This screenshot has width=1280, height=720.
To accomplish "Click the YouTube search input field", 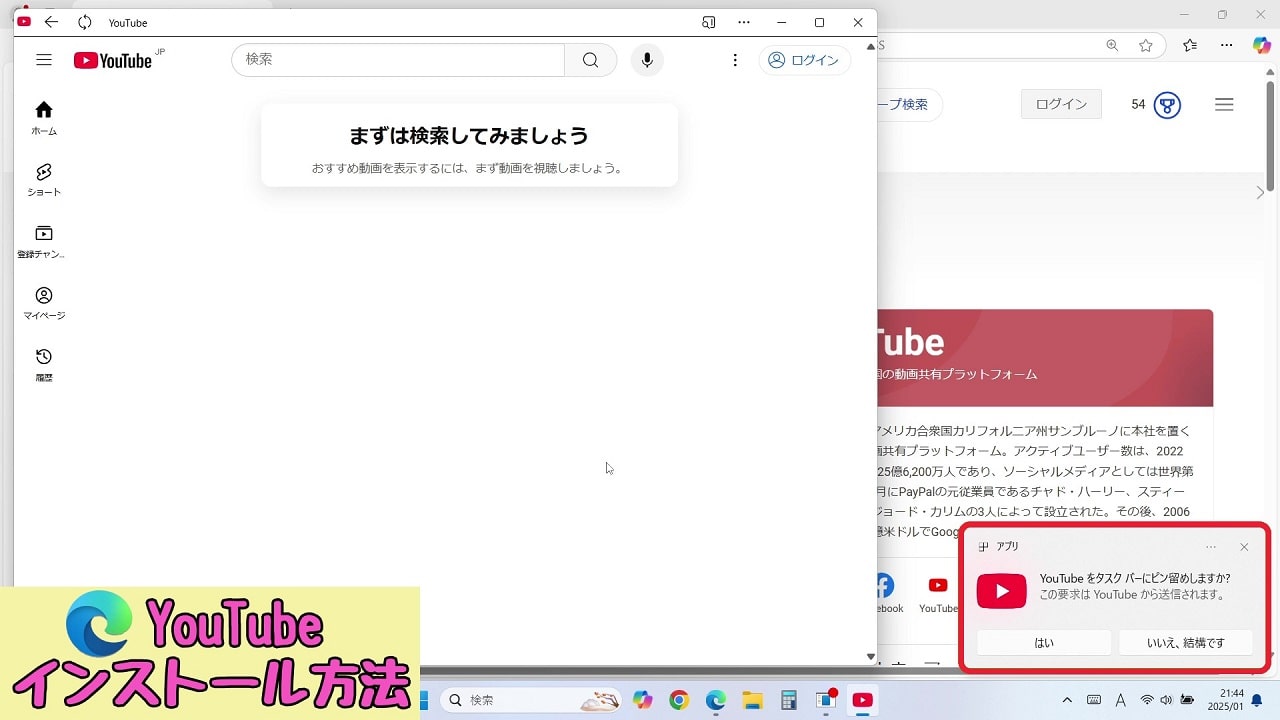I will [x=398, y=60].
